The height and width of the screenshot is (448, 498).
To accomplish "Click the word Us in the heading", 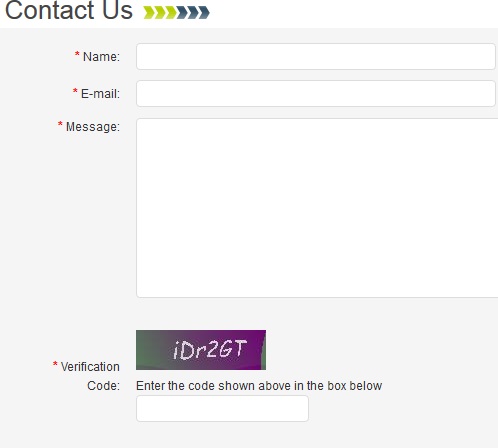I will [117, 10].
